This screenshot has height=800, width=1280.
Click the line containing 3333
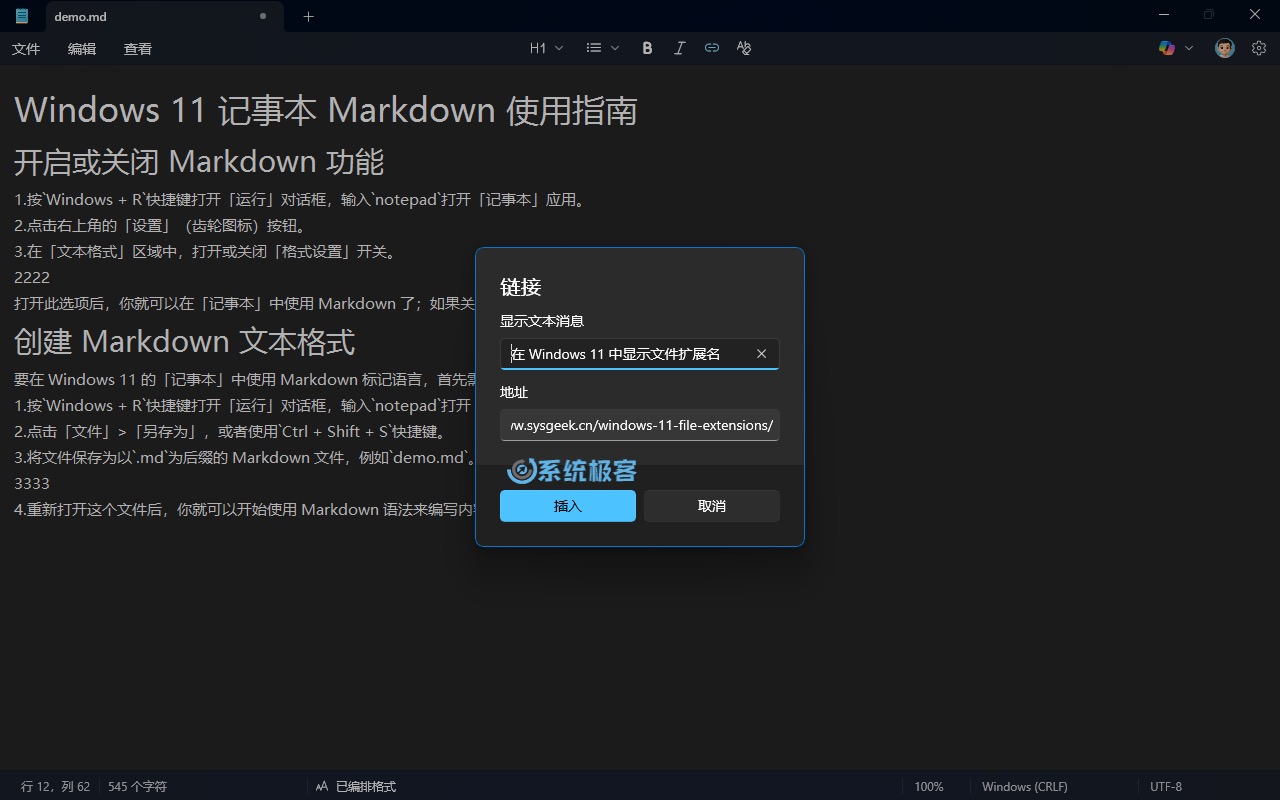(x=32, y=483)
